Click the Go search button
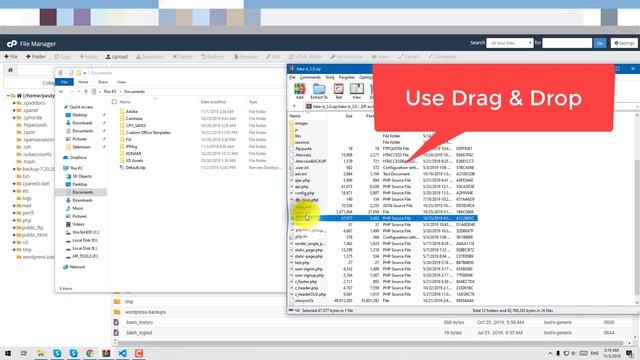The height and width of the screenshot is (360, 640). (x=600, y=43)
